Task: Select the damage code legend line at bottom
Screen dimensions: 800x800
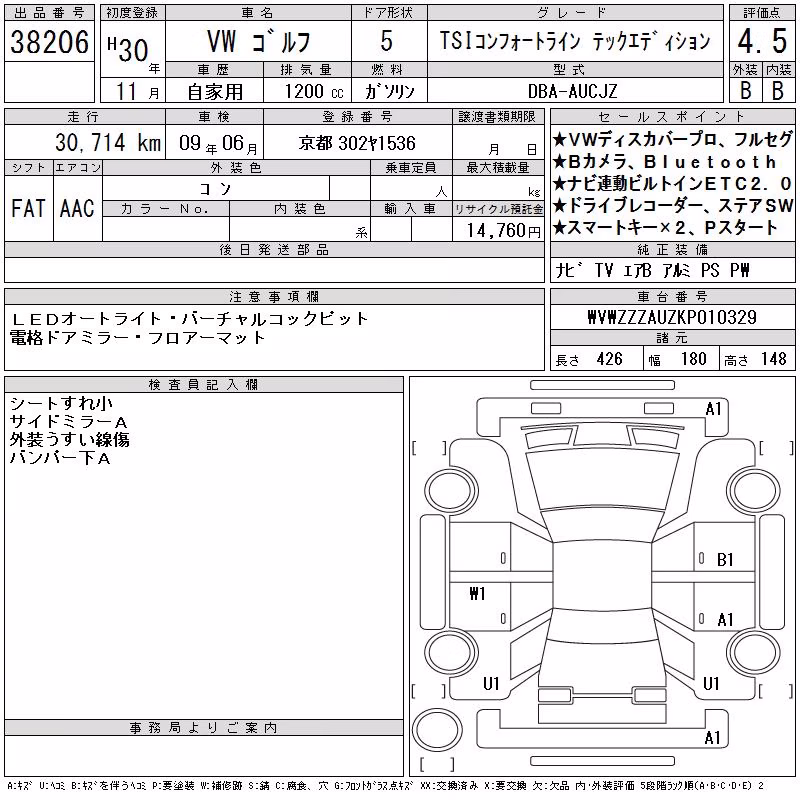Action: [x=386, y=786]
